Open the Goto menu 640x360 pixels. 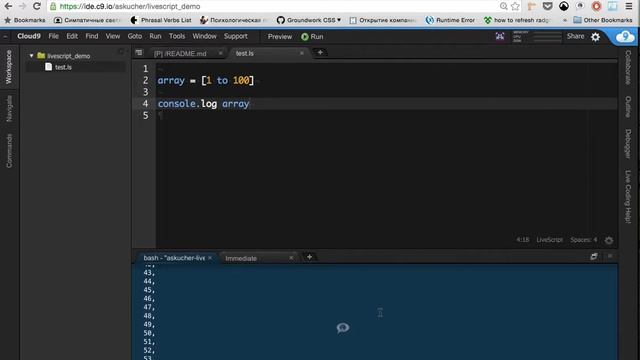click(135, 36)
